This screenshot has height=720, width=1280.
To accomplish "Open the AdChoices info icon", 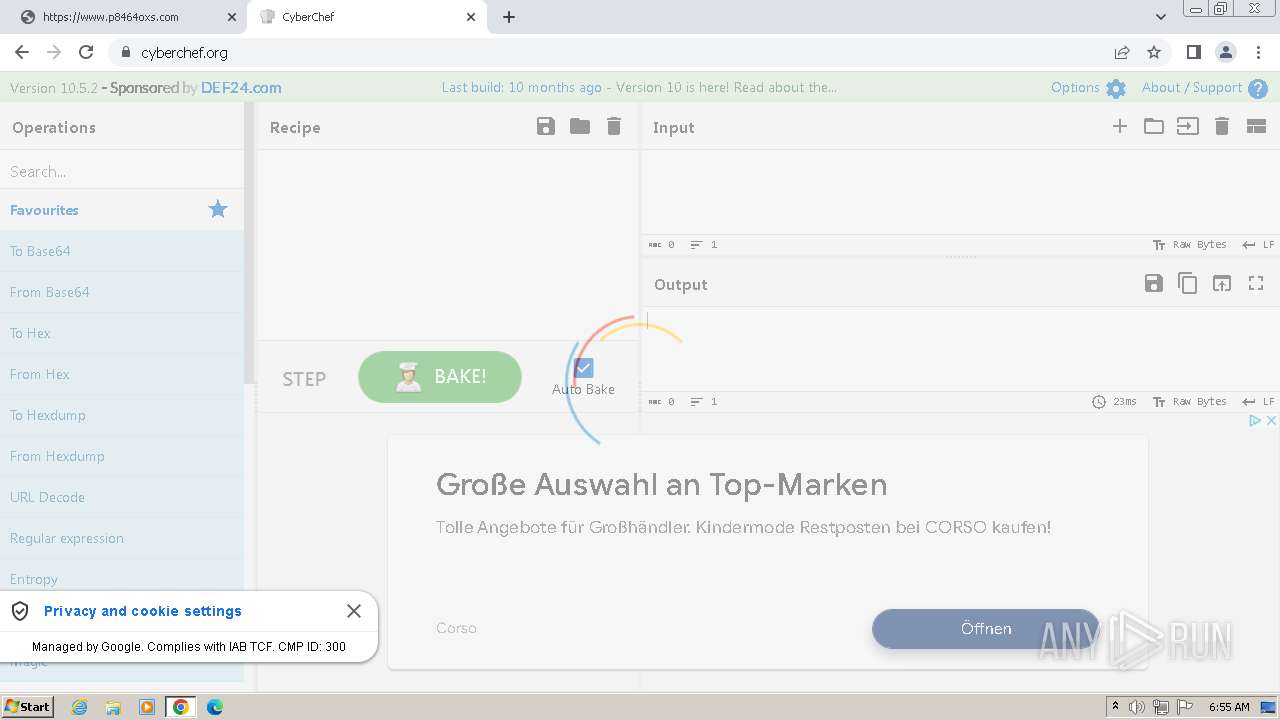I will pos(1254,421).
